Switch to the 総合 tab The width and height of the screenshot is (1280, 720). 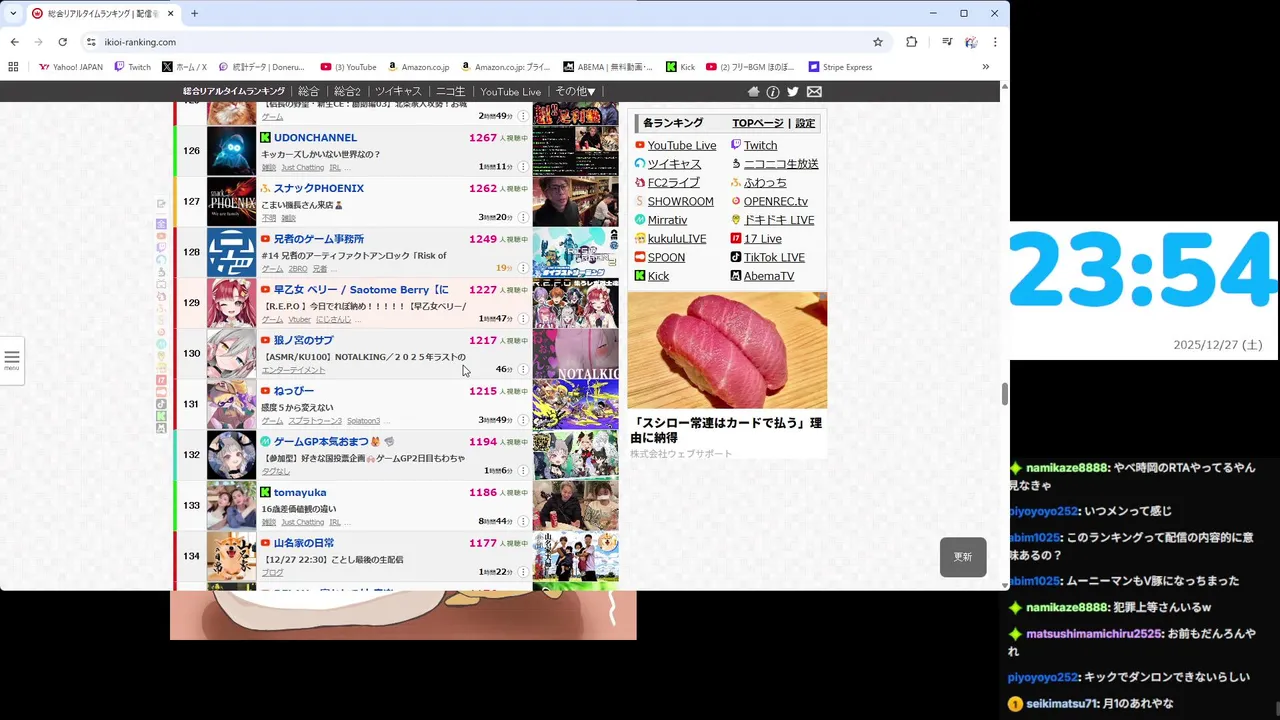point(308,91)
